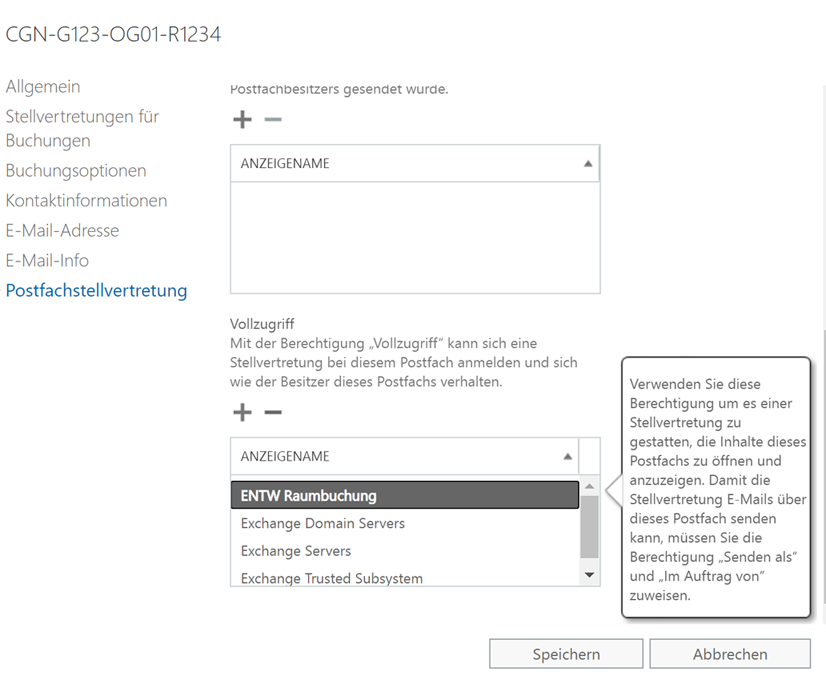Save changes with Speichern button
Screen dimensions: 826x695
pos(566,654)
